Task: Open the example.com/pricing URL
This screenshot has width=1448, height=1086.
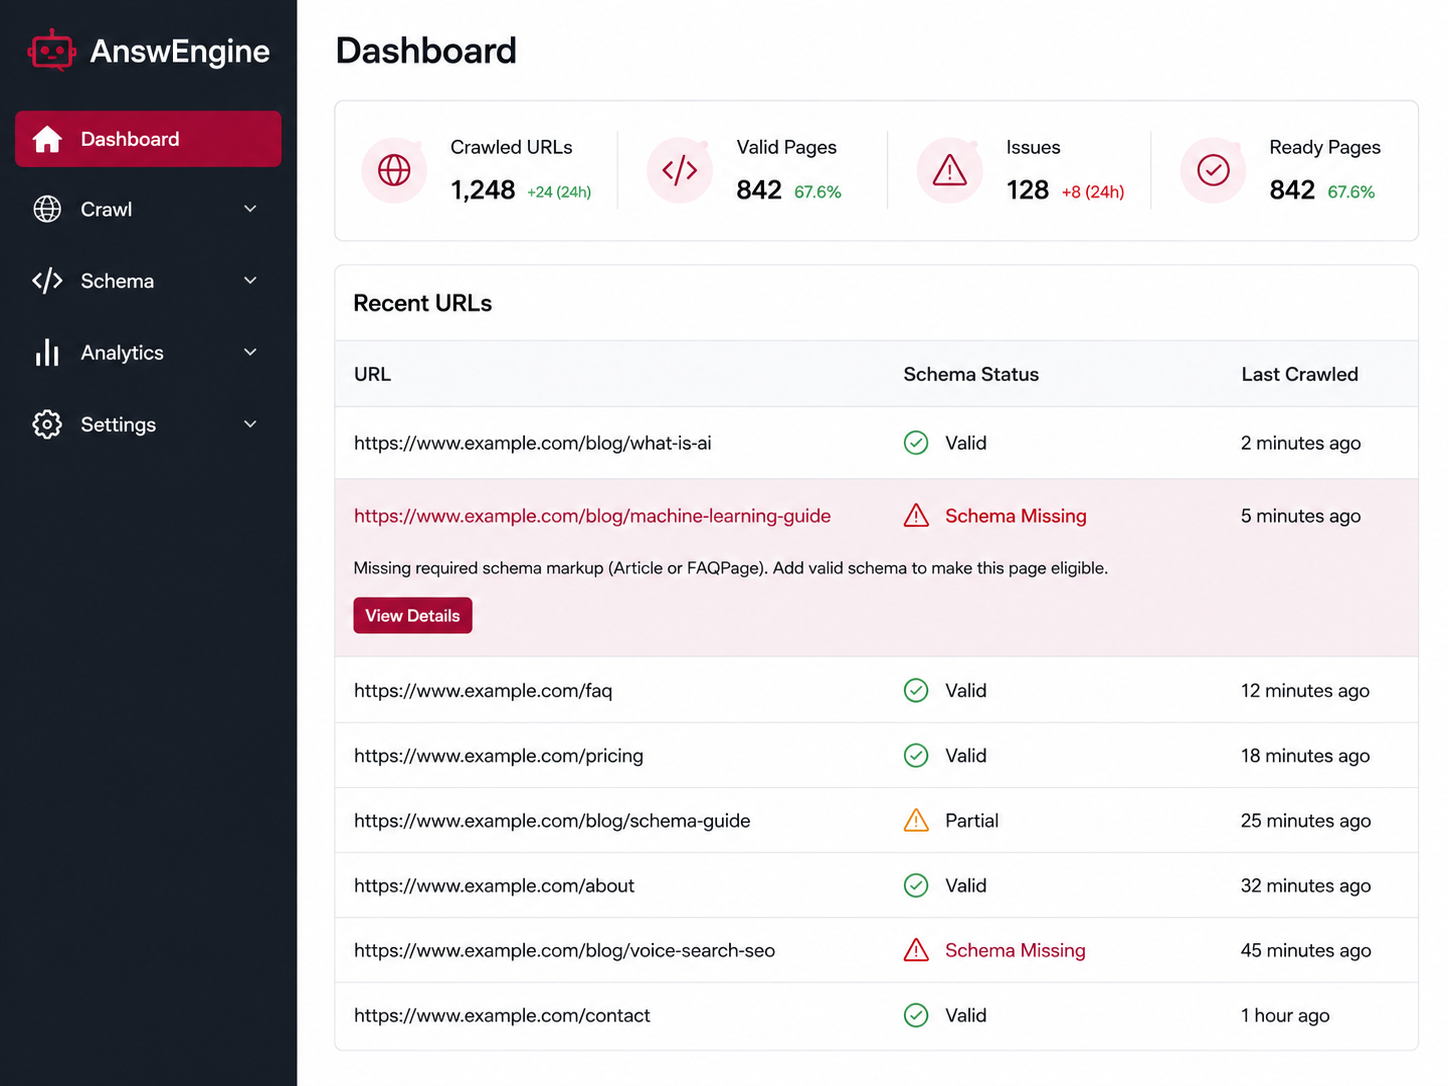Action: (x=498, y=756)
